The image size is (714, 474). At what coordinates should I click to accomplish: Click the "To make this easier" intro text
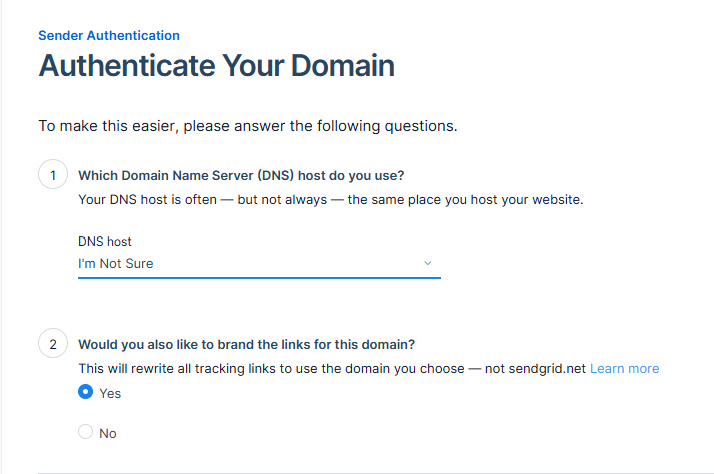(x=248, y=126)
